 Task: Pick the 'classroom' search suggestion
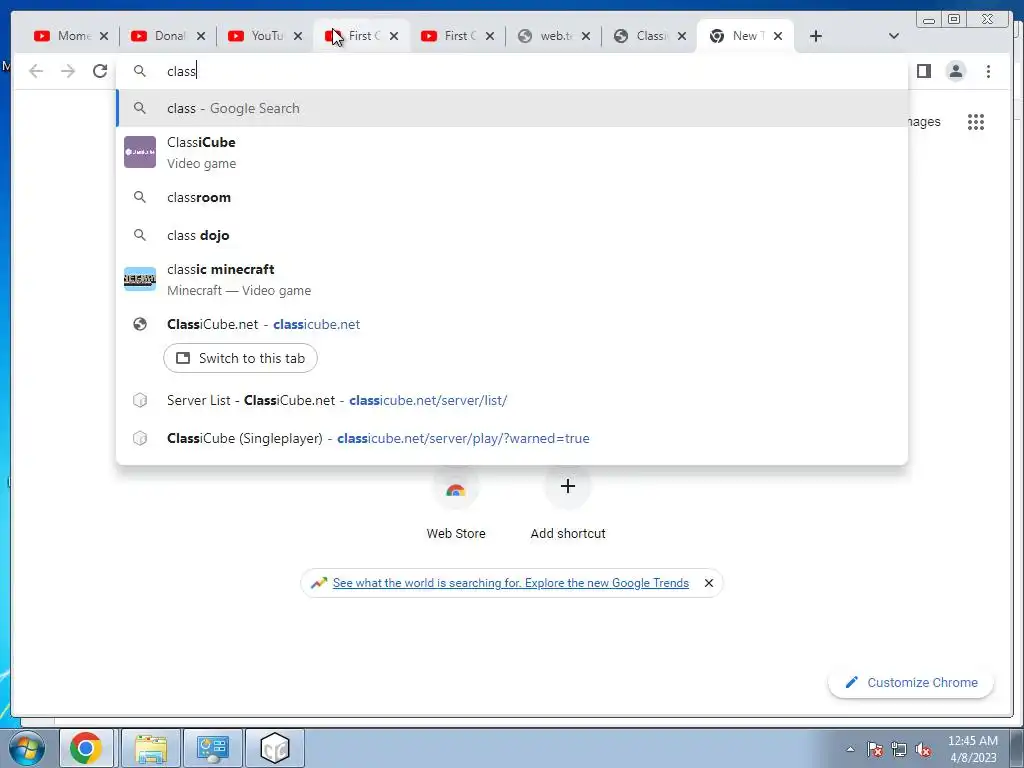[512, 197]
